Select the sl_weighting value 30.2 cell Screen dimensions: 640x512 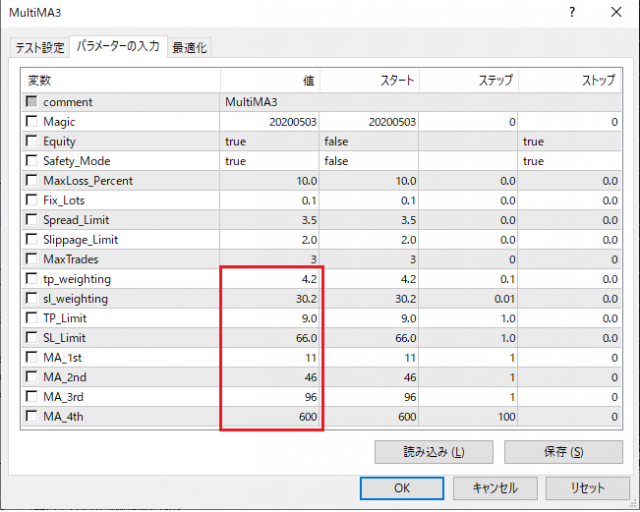coord(270,298)
